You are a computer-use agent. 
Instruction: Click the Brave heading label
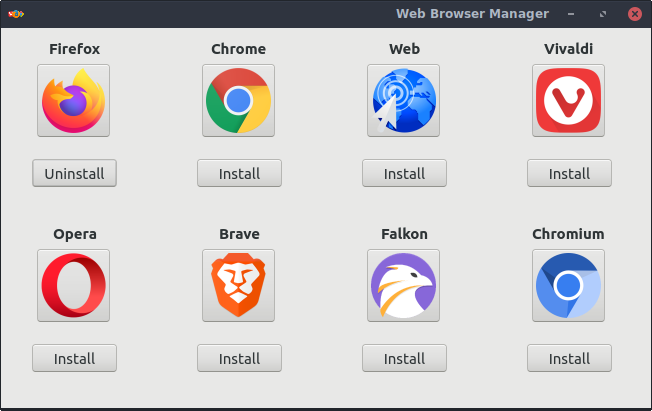click(240, 234)
